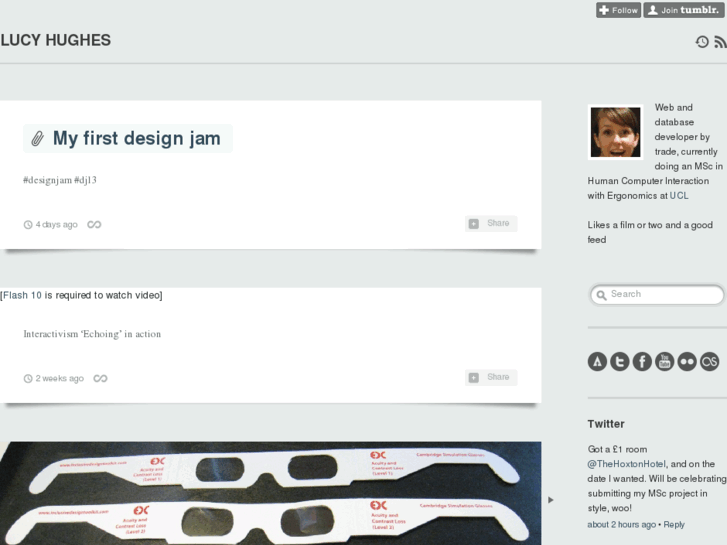Open the Twitter social icon
The width and height of the screenshot is (727, 545).
pos(620,361)
